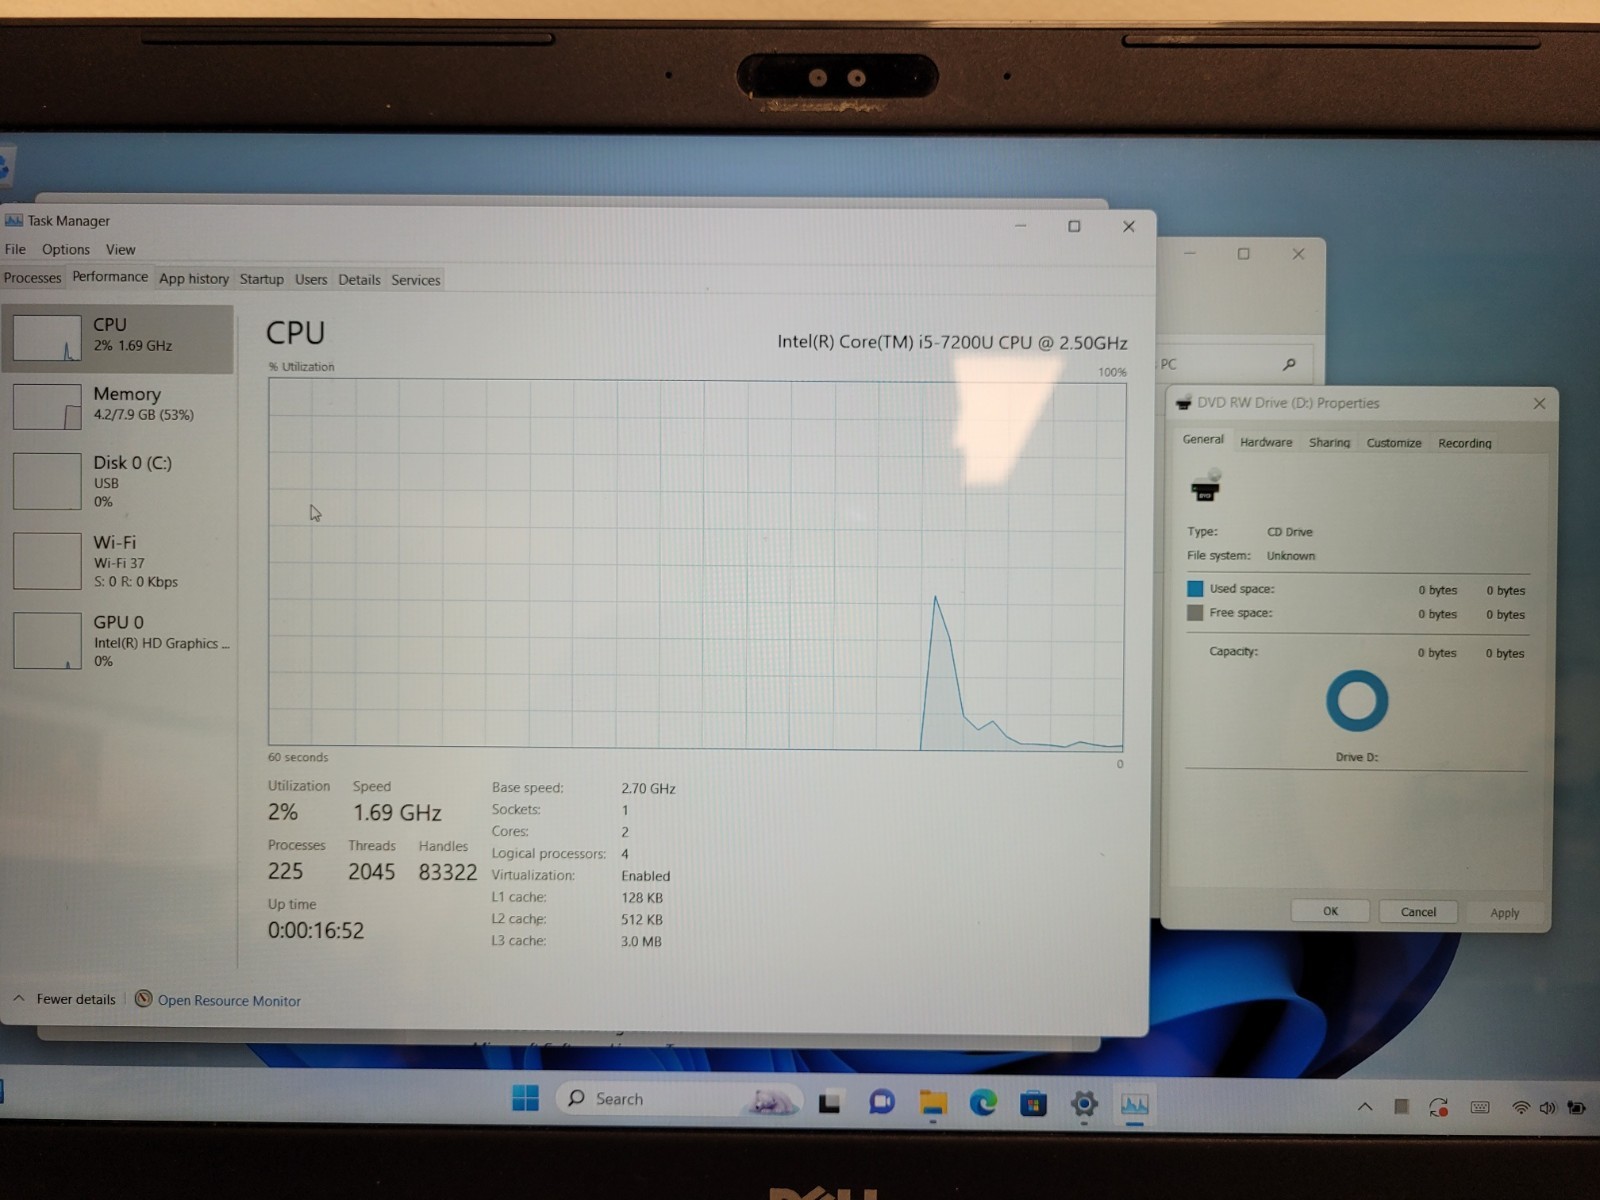This screenshot has width=1600, height=1200.
Task: Collapse with Fewer details chevron
Action: (19, 998)
